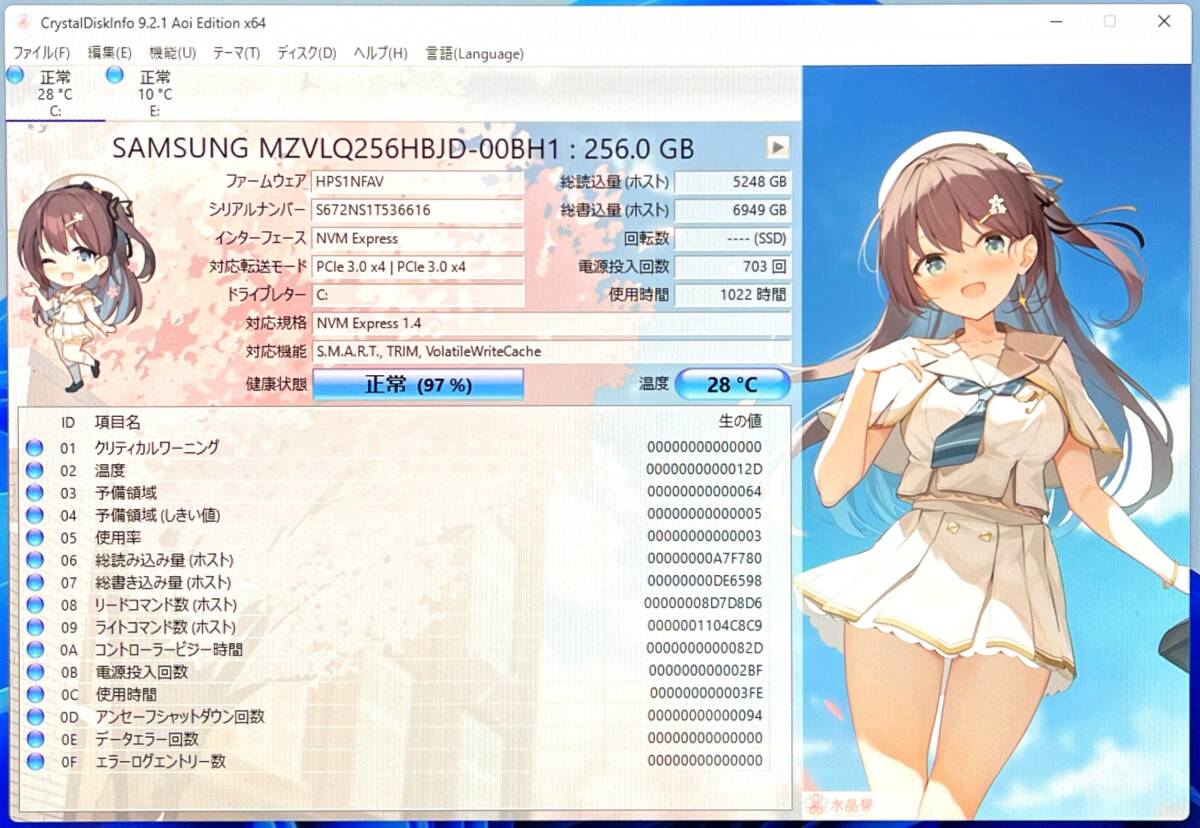Open the 機能(U) menu
This screenshot has width=1200, height=828.
pyautogui.click(x=172, y=53)
